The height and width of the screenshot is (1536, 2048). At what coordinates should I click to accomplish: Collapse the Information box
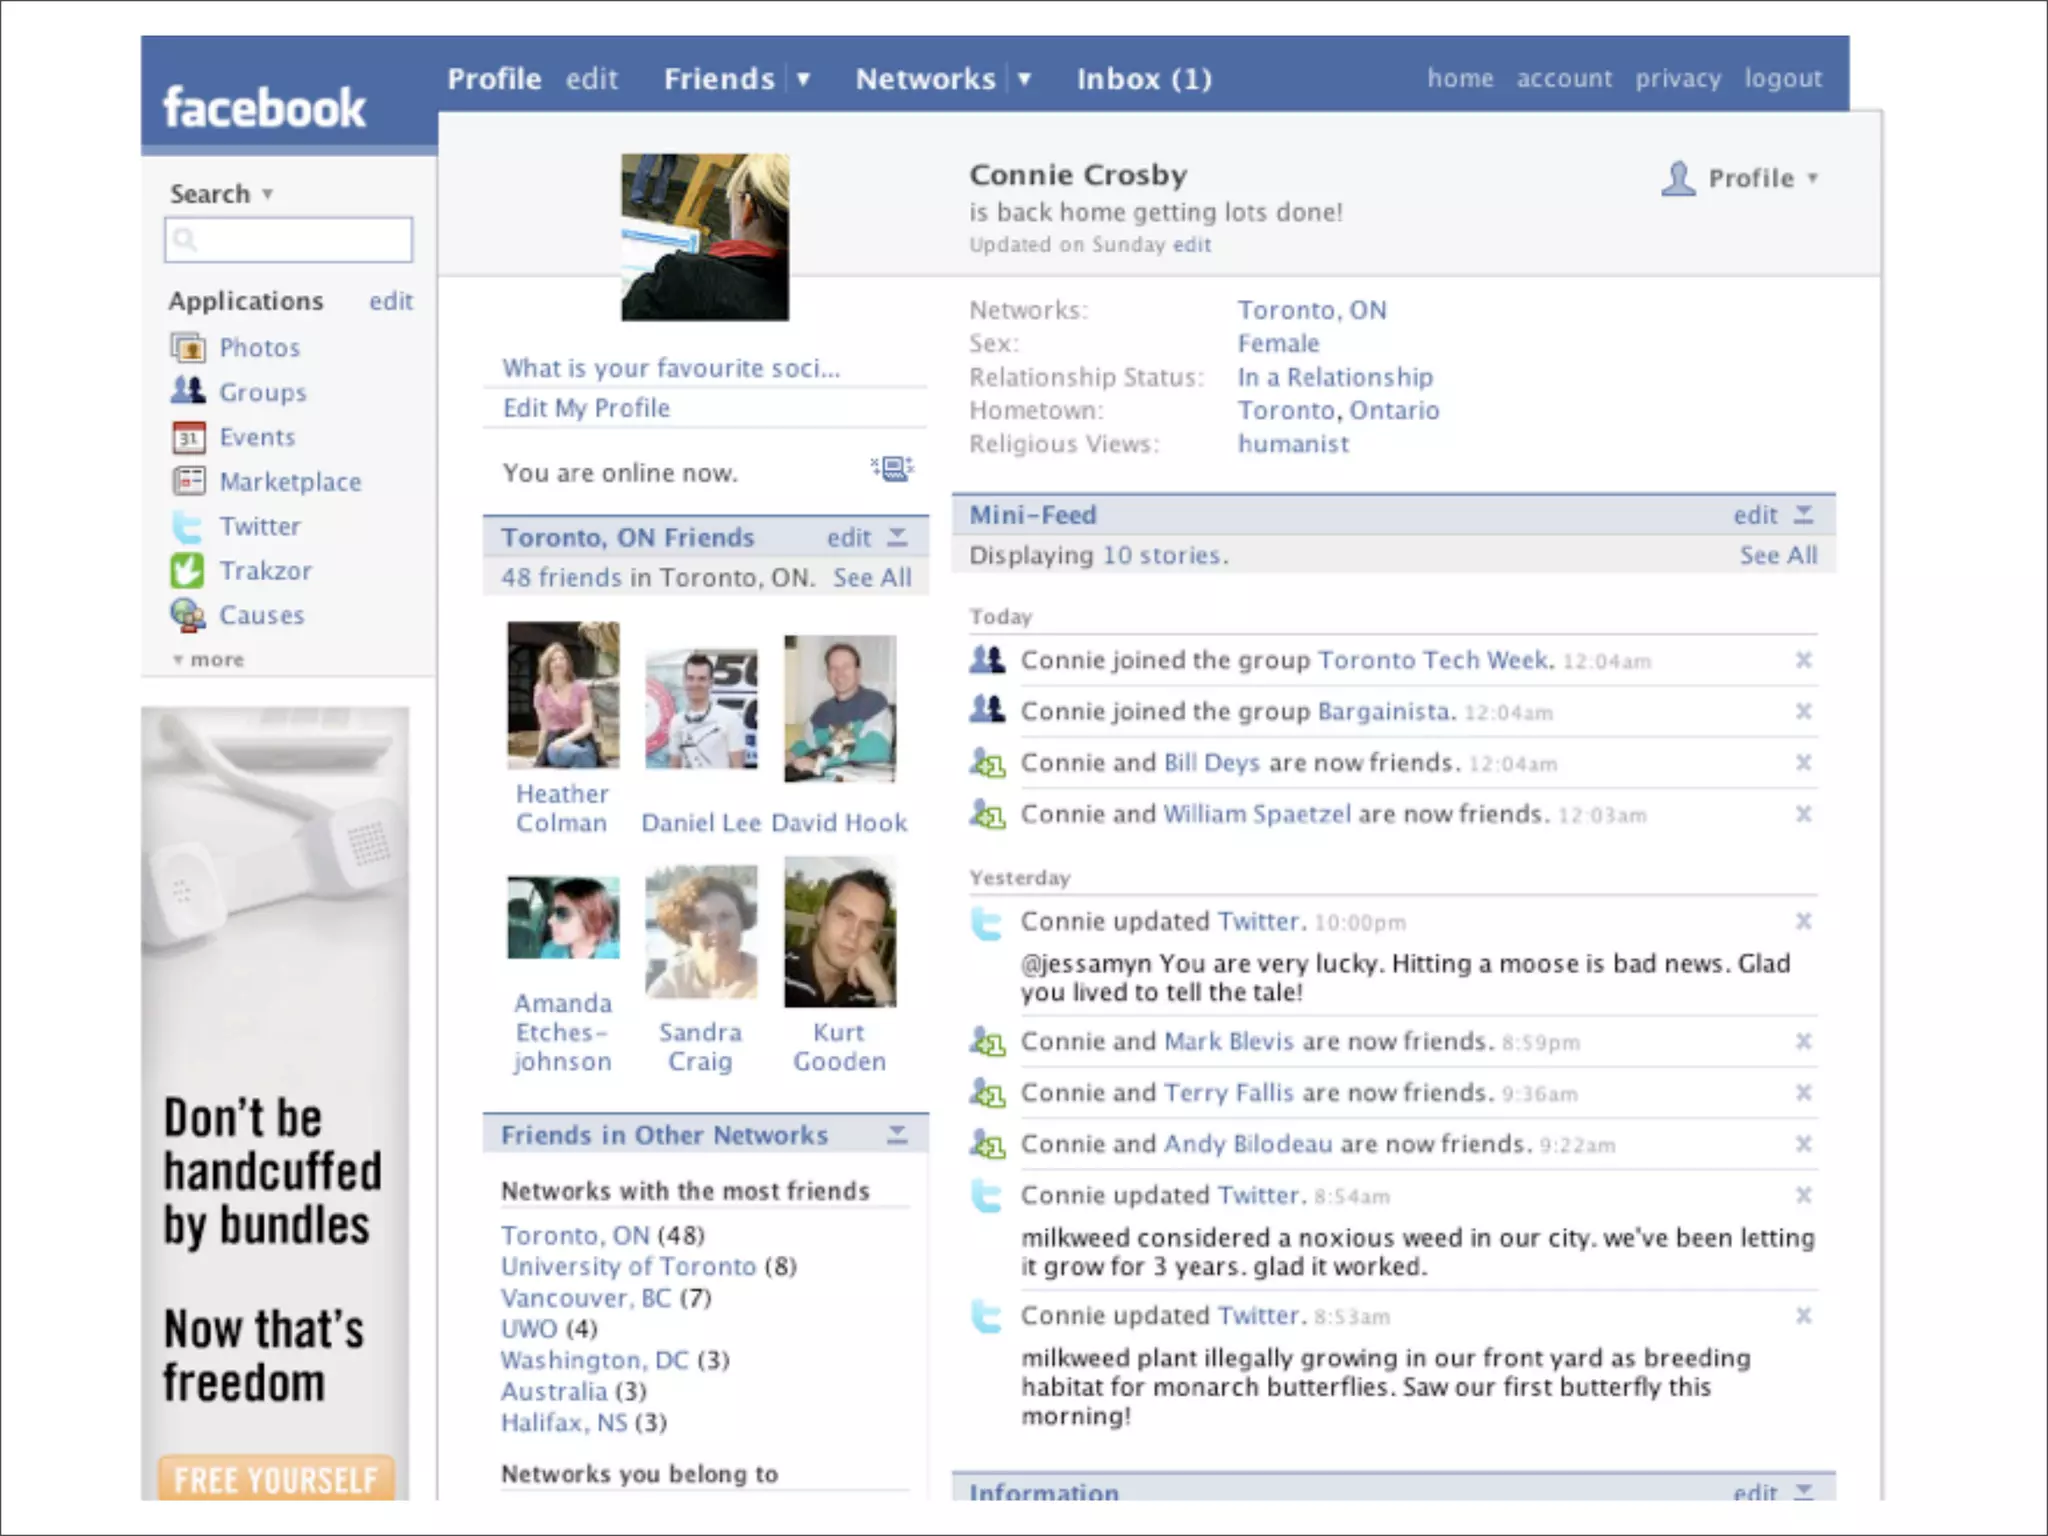click(1803, 1491)
